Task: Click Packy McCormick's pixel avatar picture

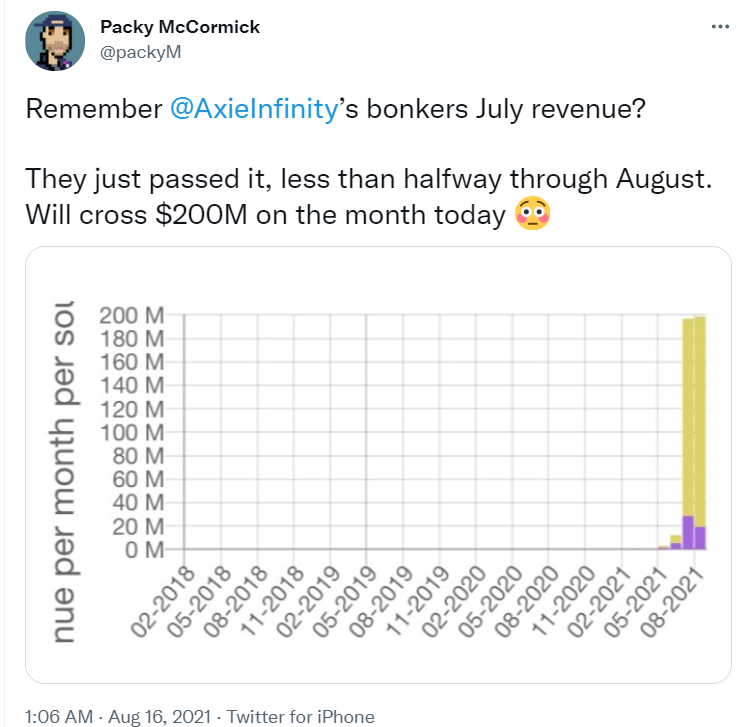Action: [x=55, y=41]
